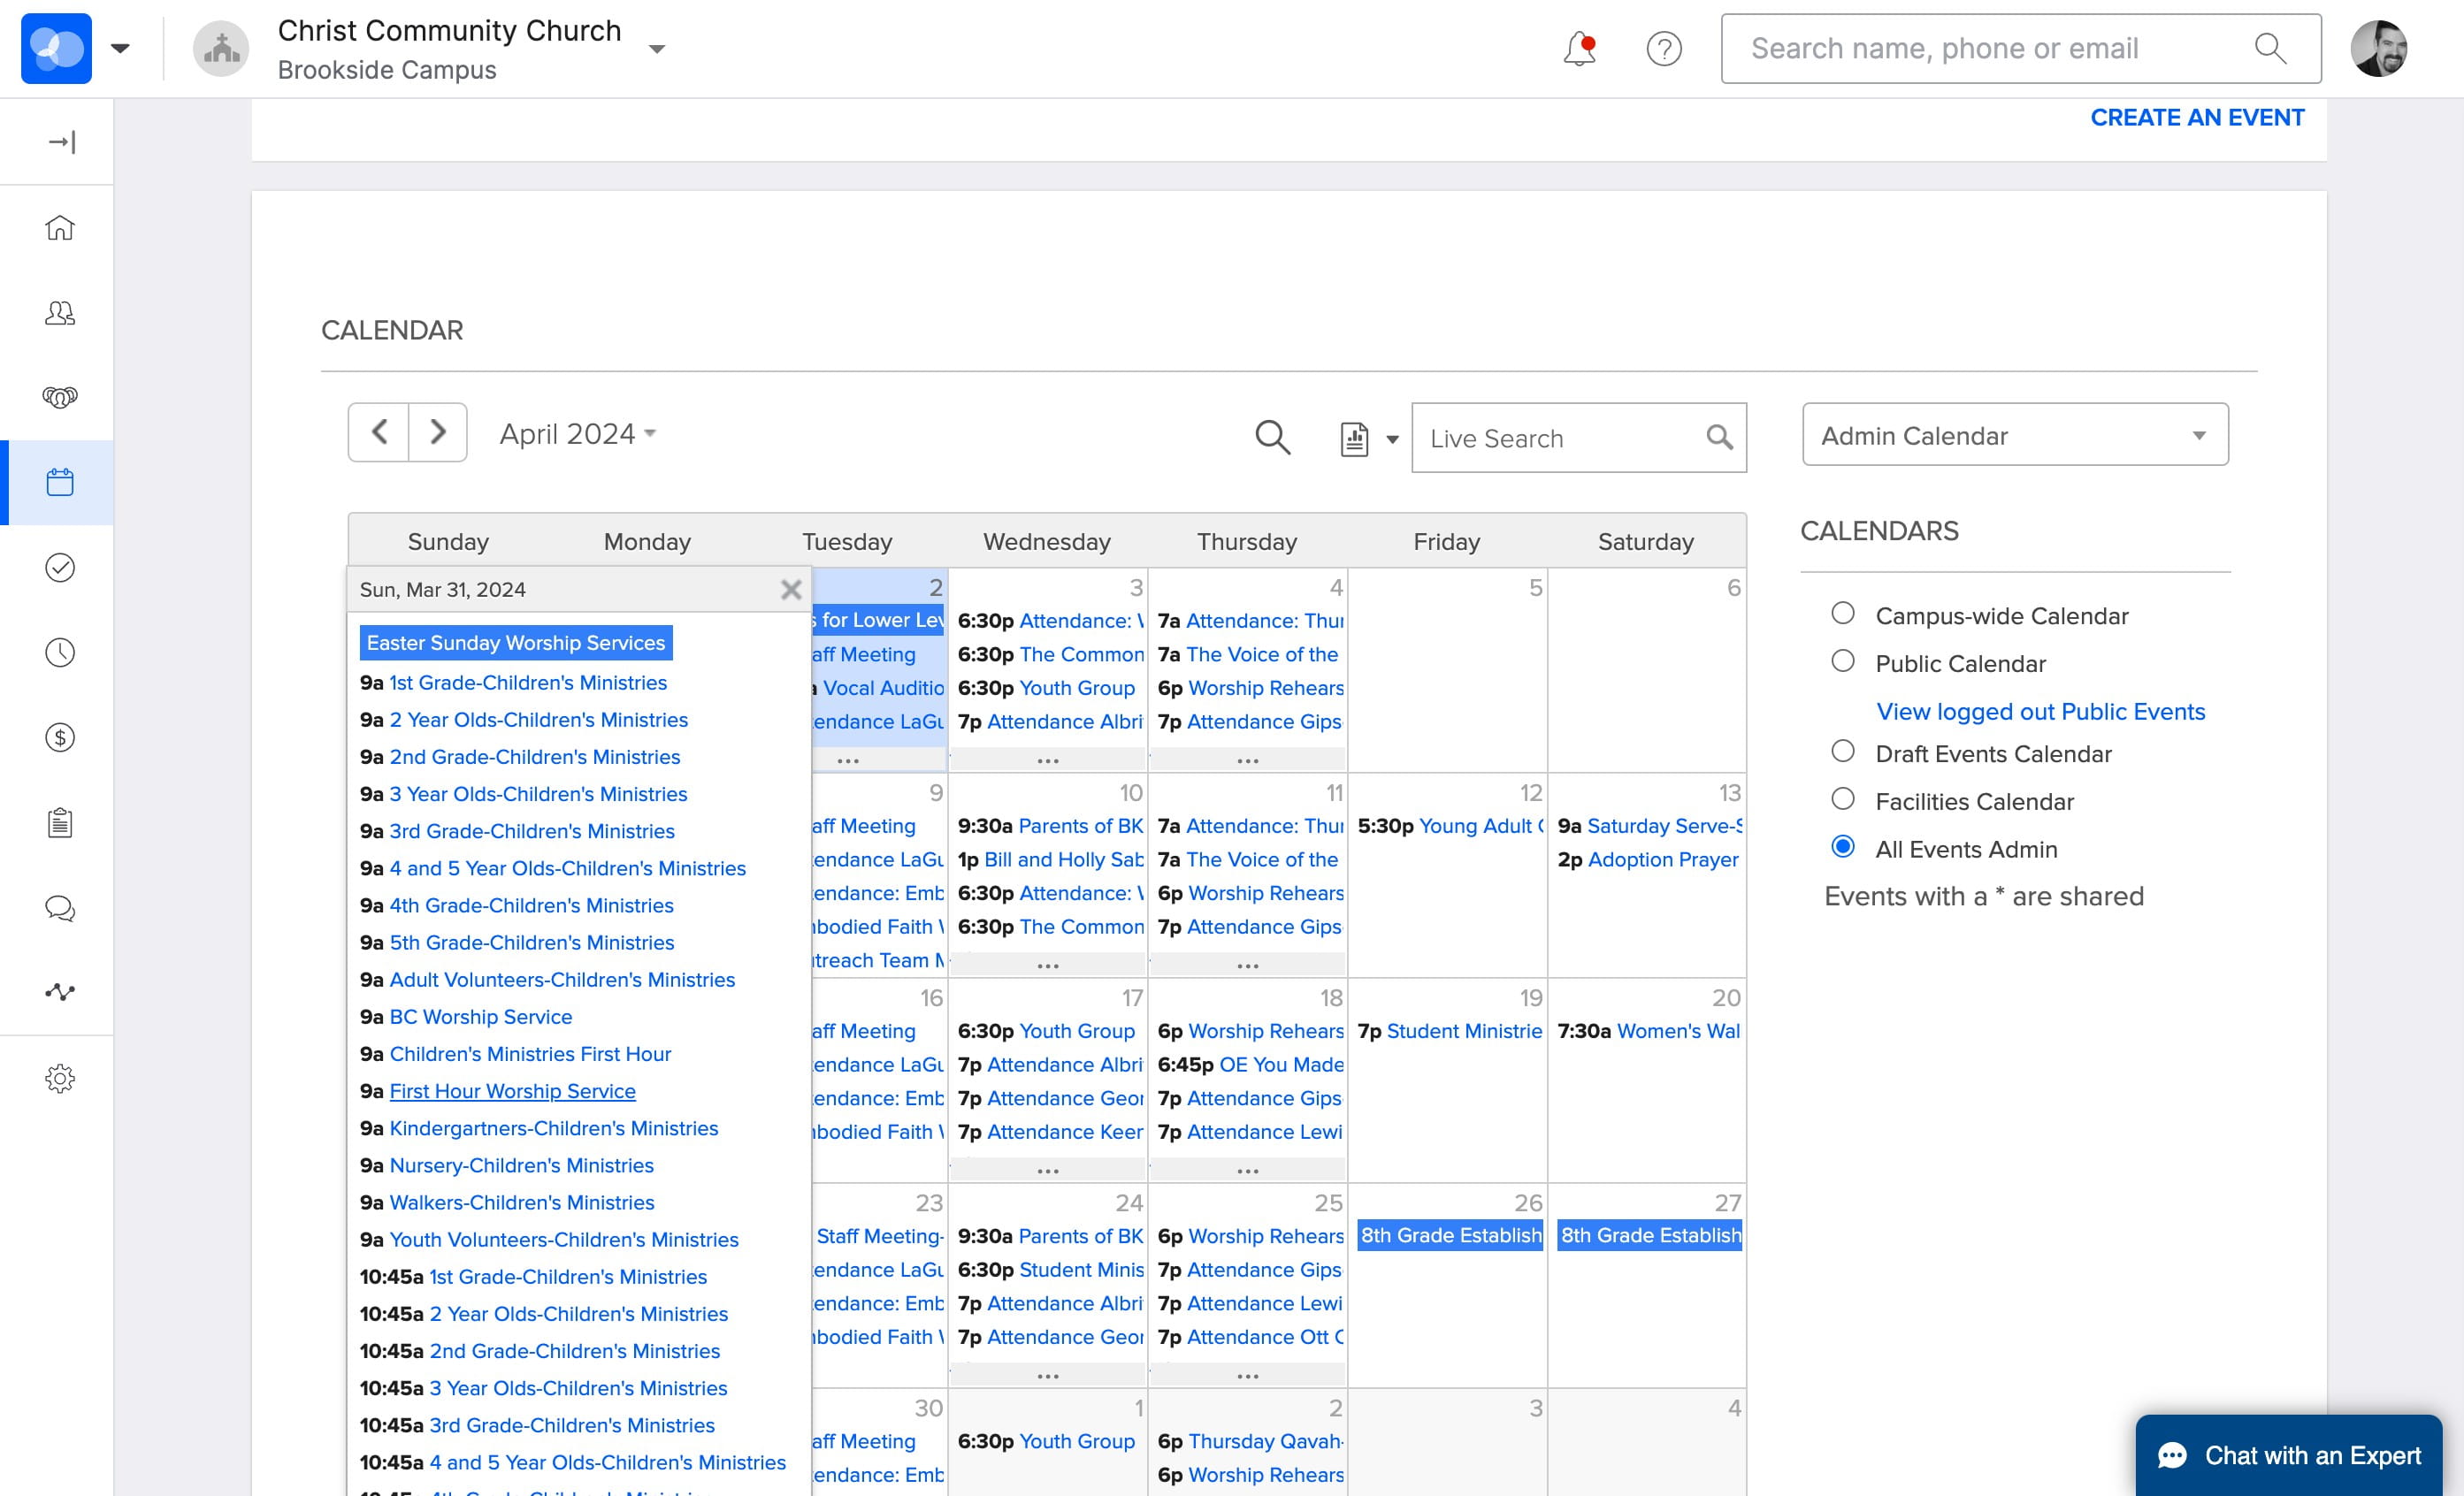Select the Facilities Calendar radio button
The height and width of the screenshot is (1496, 2464).
pyautogui.click(x=1843, y=799)
